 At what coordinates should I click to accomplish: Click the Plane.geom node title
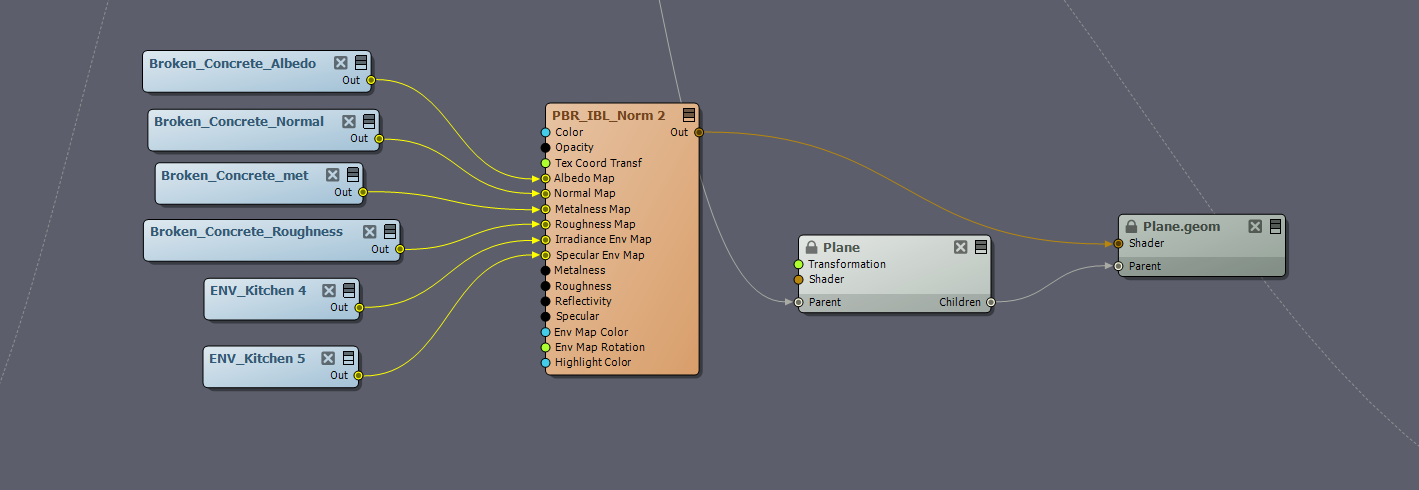pos(1182,226)
